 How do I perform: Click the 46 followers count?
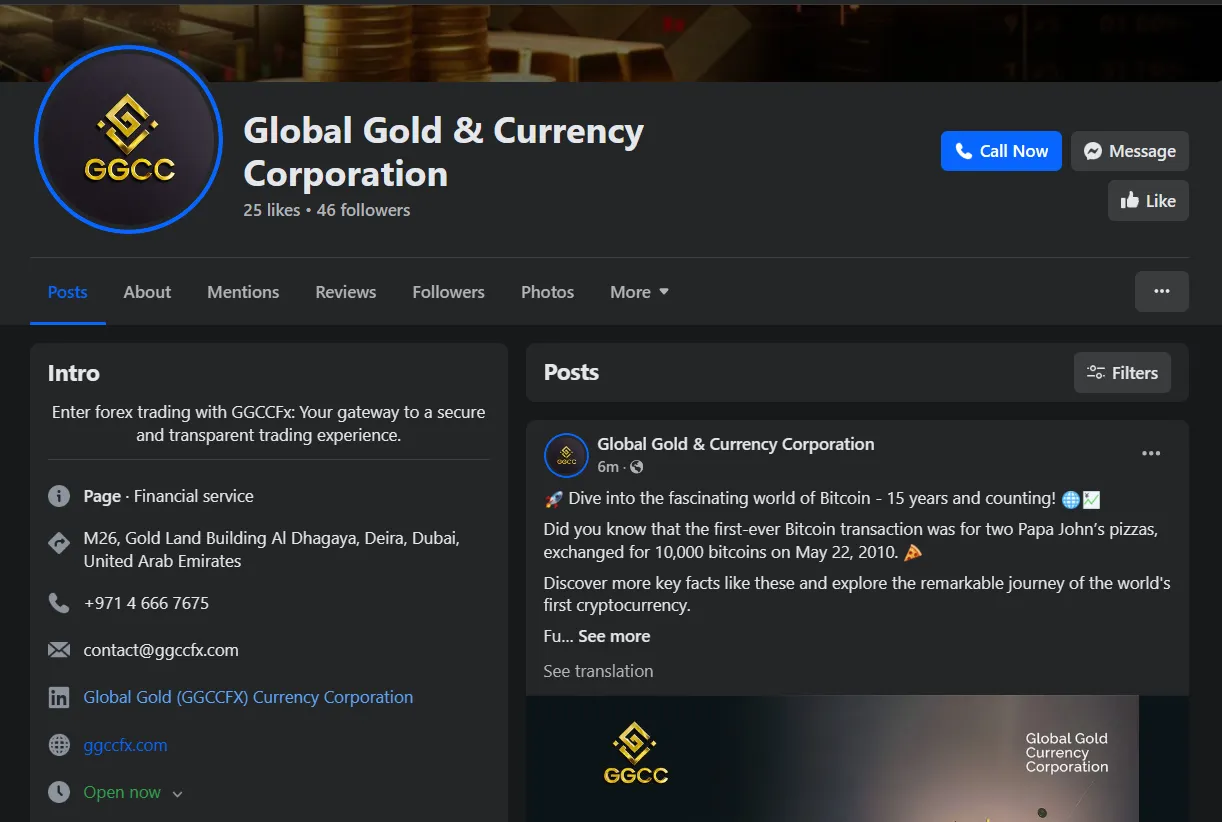pyautogui.click(x=364, y=210)
